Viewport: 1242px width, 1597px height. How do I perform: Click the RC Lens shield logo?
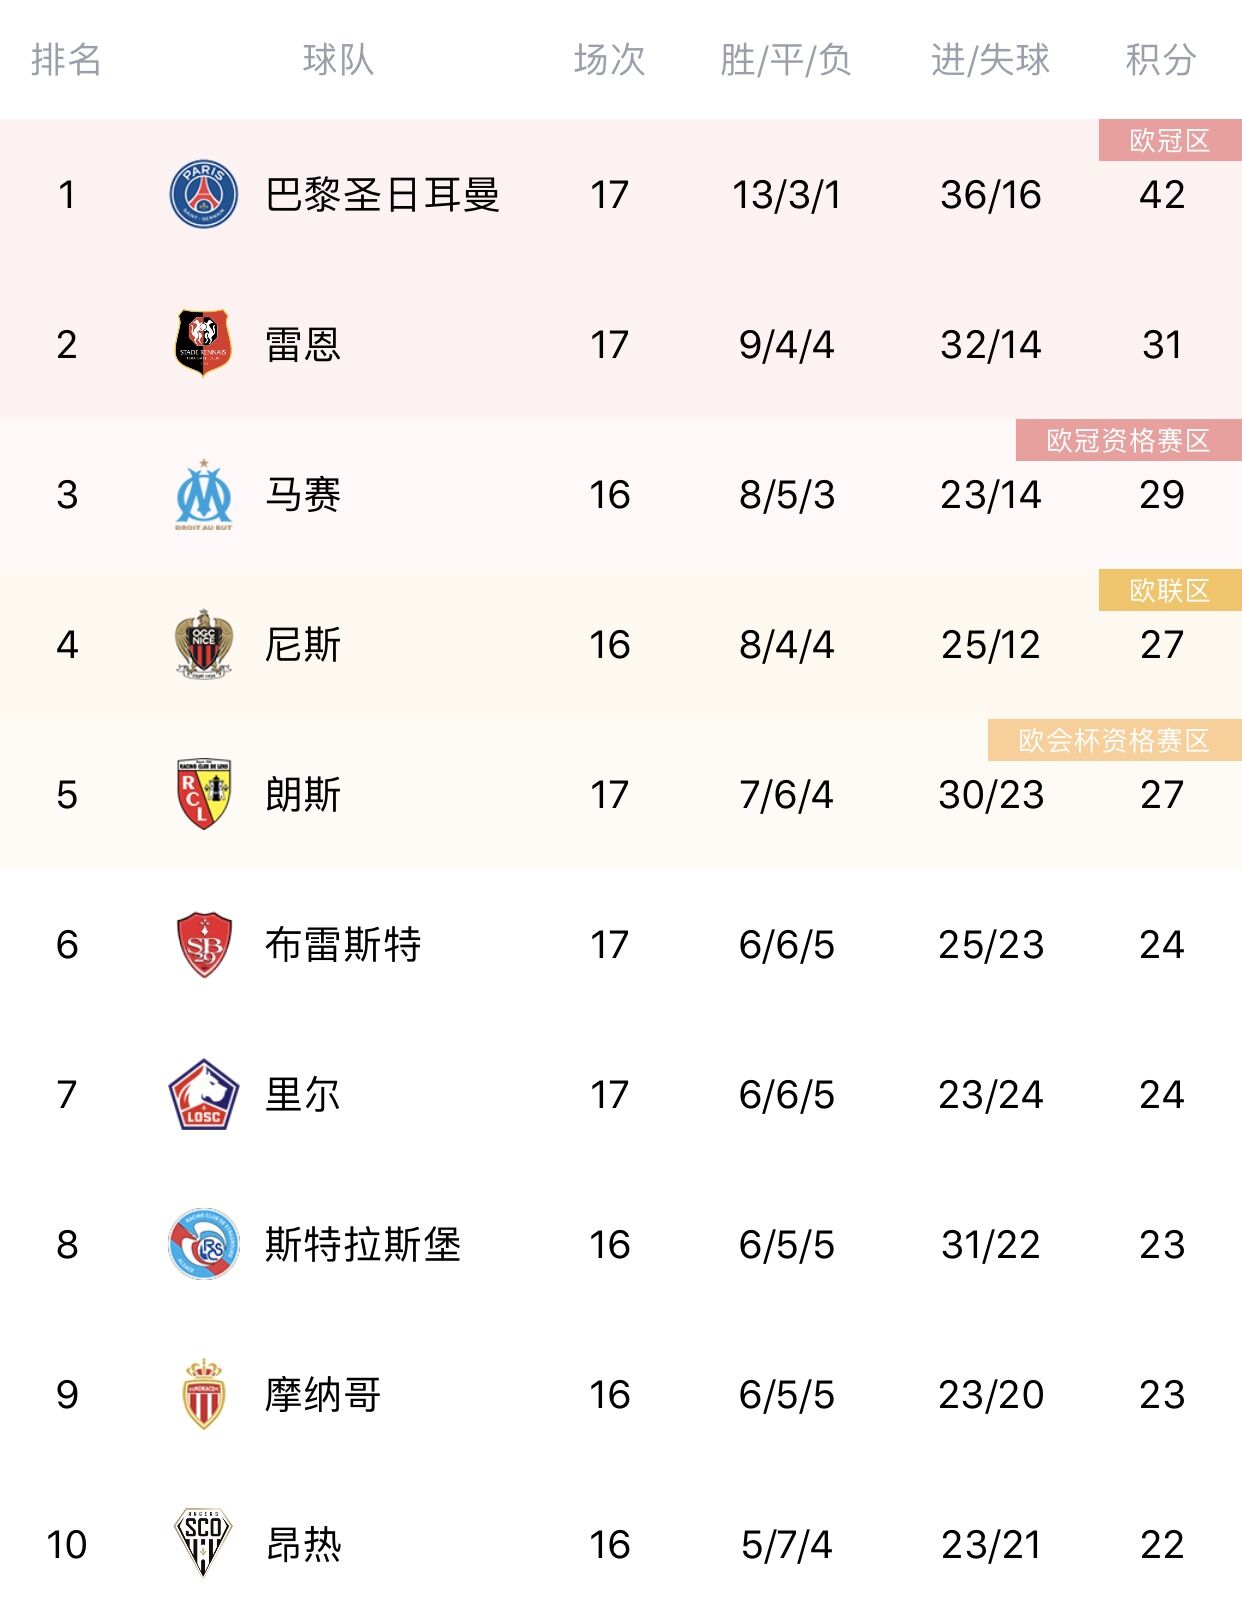coord(204,794)
